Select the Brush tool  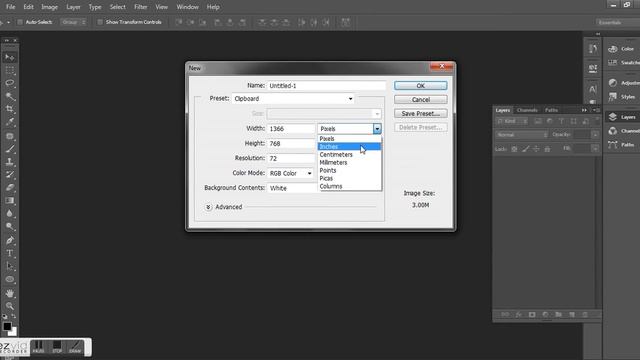9,149
